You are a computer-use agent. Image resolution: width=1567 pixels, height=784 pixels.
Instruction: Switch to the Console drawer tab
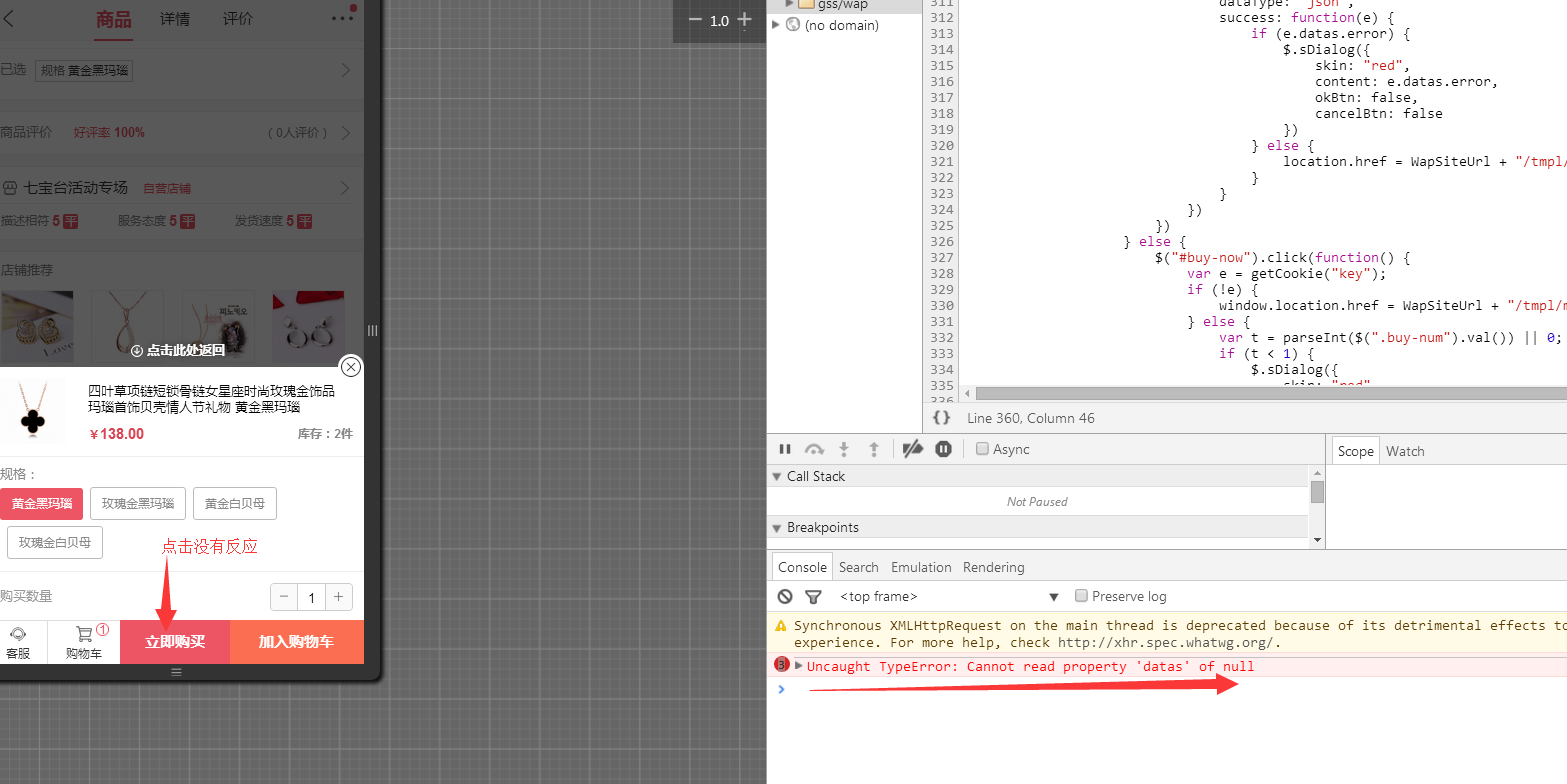click(802, 567)
